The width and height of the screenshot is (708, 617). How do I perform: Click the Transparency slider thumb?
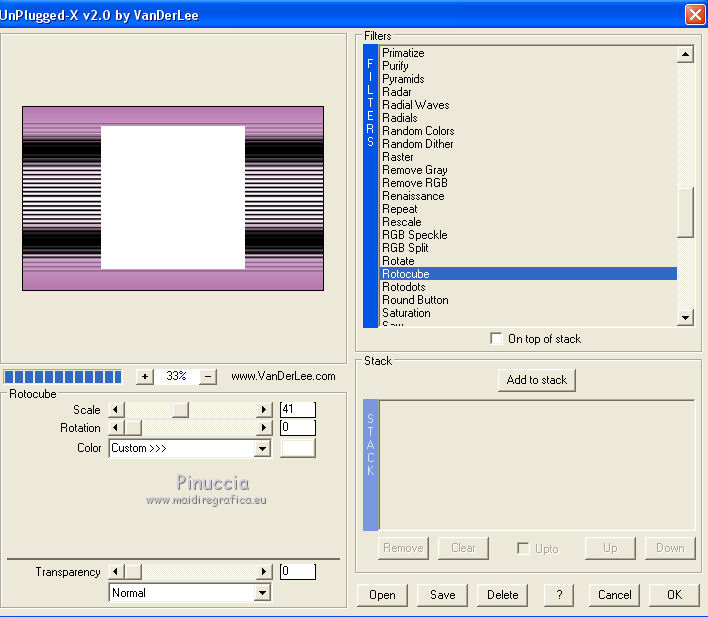pyautogui.click(x=133, y=572)
